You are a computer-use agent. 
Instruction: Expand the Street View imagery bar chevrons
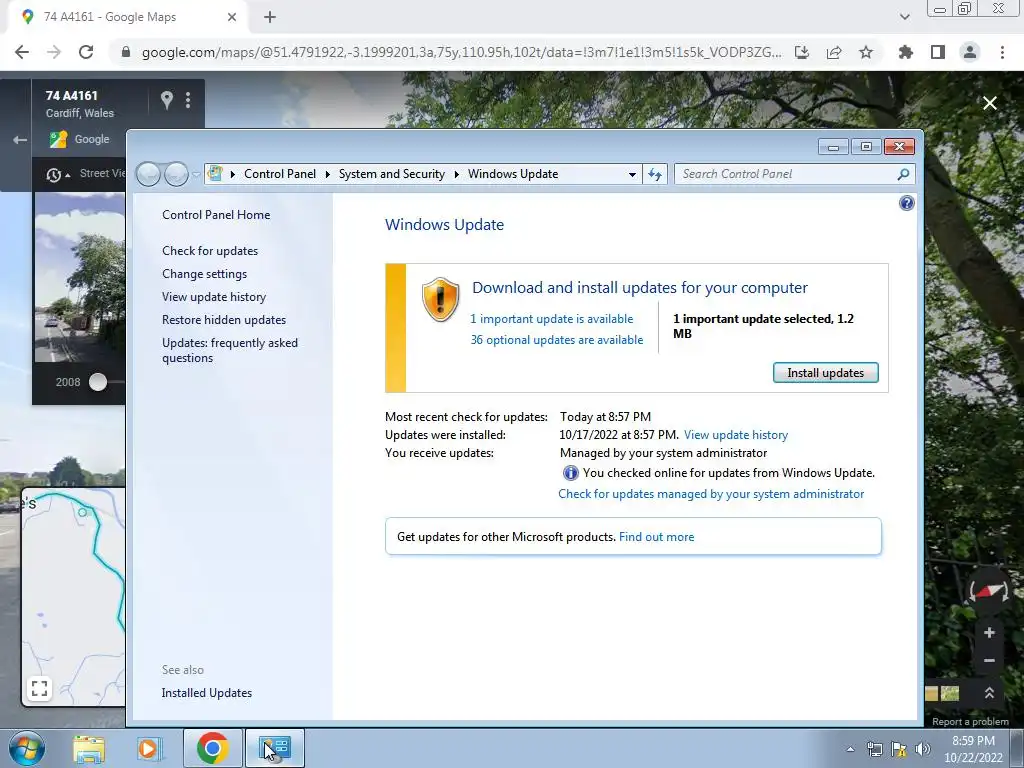pyautogui.click(x=989, y=693)
